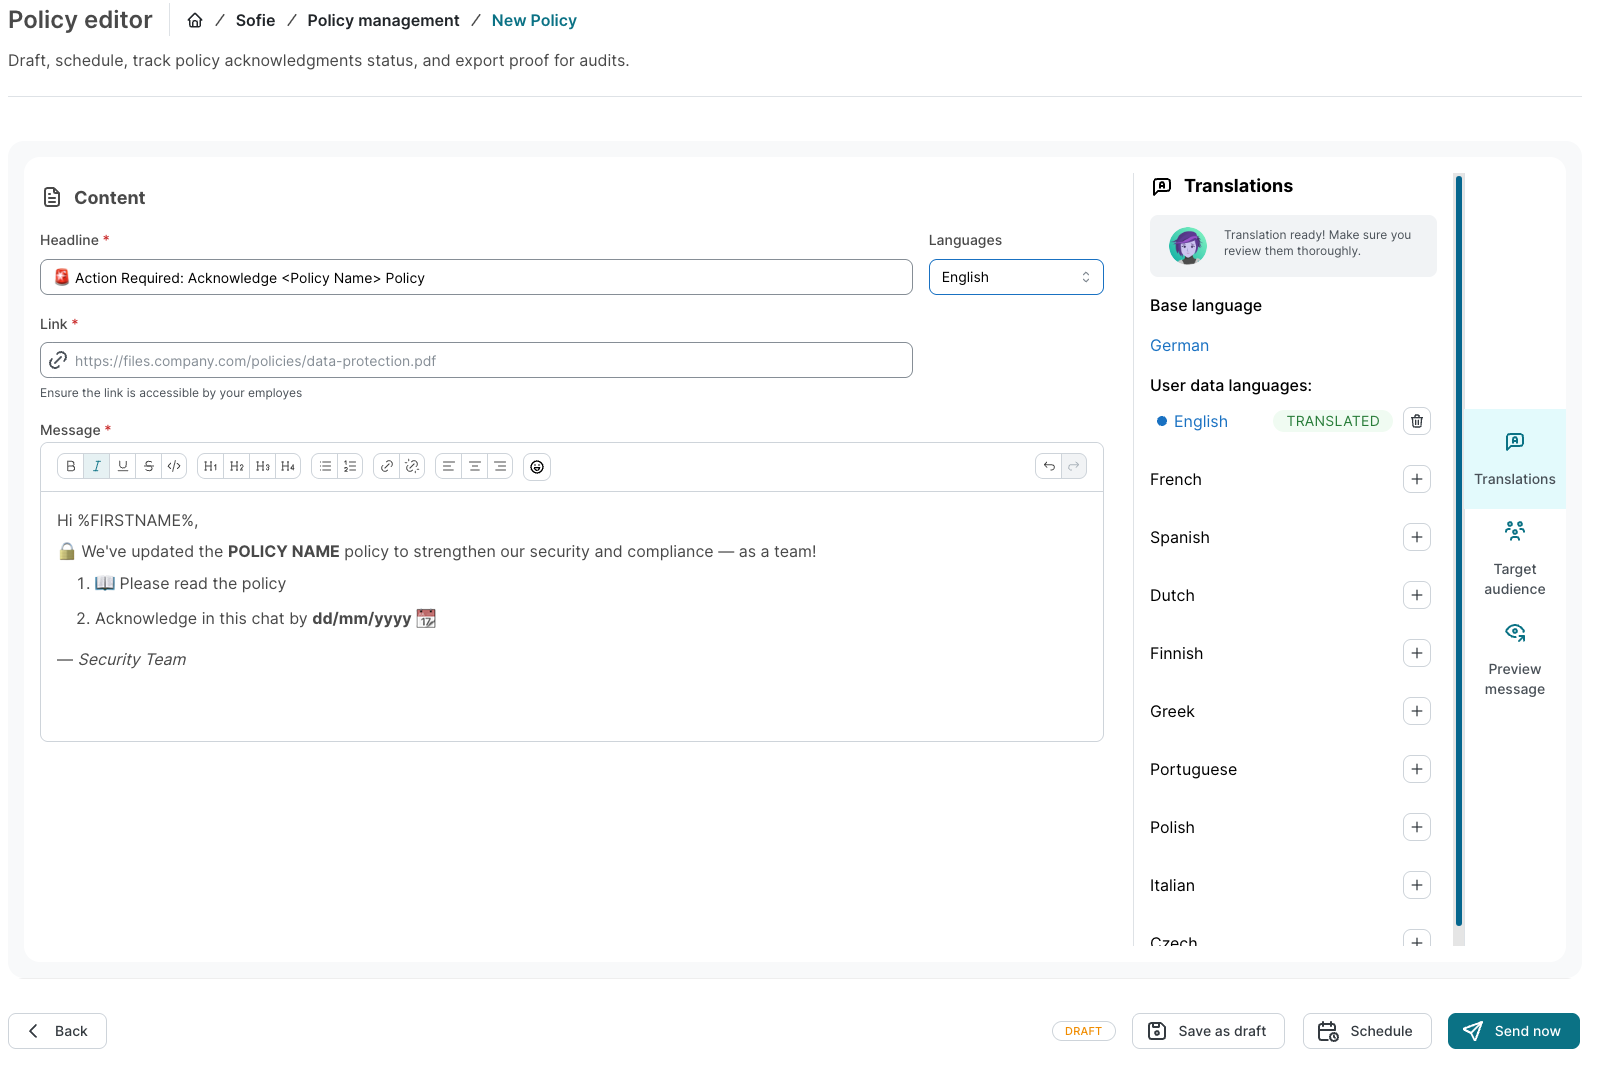Image resolution: width=1601 pixels, height=1071 pixels.
Task: Toggle bold formatting in message toolbar
Action: (71, 466)
